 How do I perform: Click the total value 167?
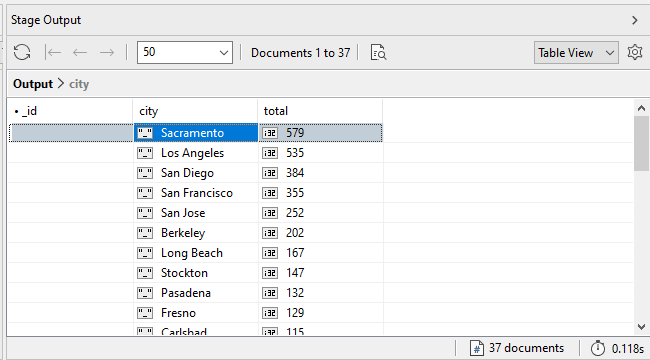(295, 253)
